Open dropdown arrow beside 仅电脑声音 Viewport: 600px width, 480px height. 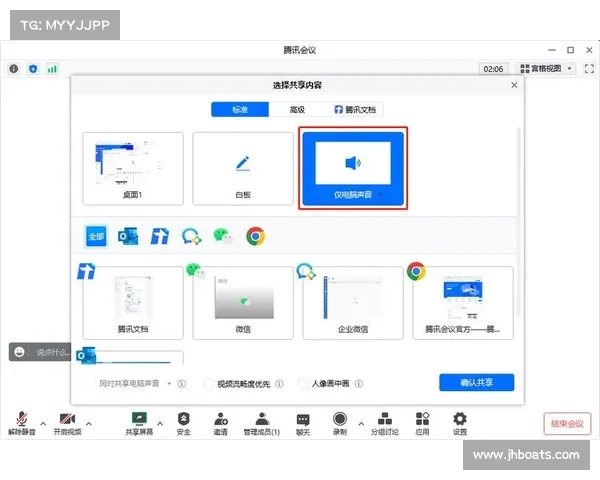tap(380, 194)
